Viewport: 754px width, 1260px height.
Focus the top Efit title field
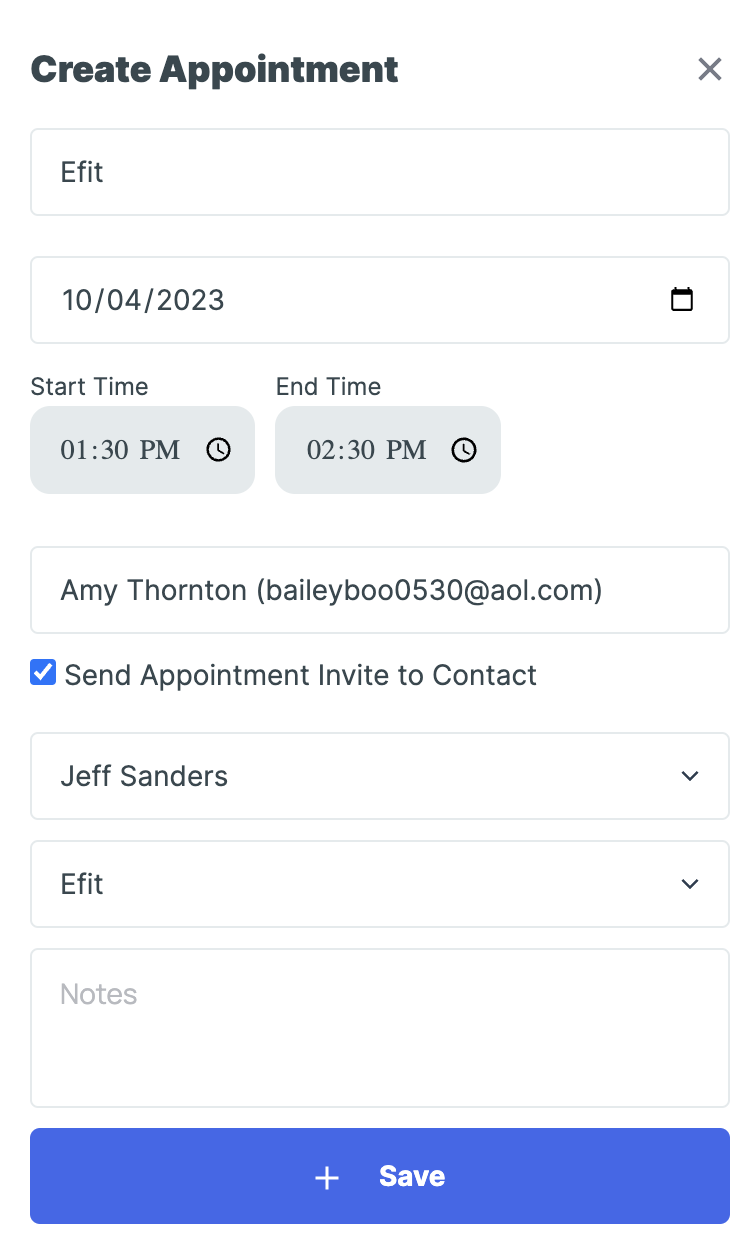[380, 172]
